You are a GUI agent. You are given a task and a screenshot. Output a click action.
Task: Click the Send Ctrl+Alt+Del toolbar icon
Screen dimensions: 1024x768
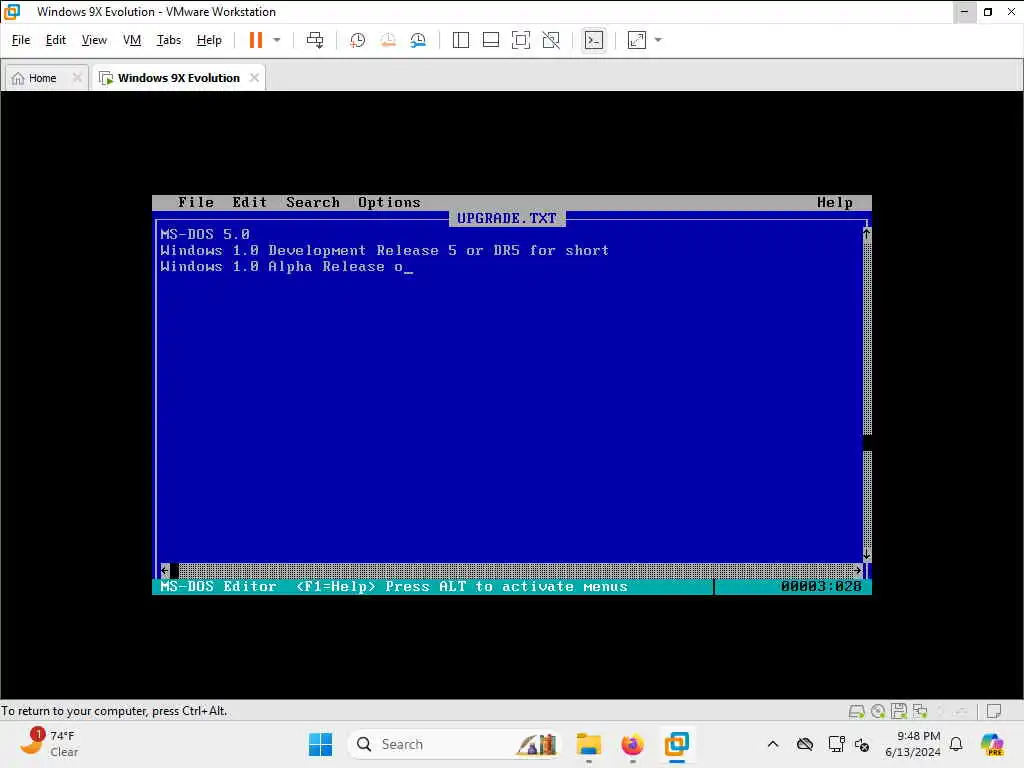coord(315,40)
